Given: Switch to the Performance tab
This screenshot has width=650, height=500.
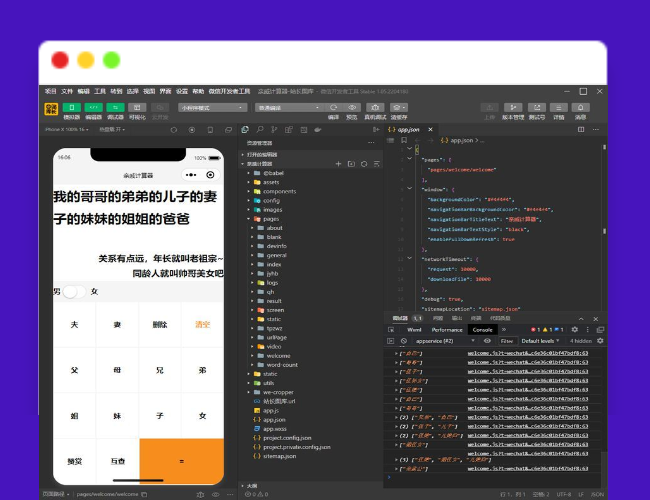Looking at the screenshot, I should (x=447, y=329).
